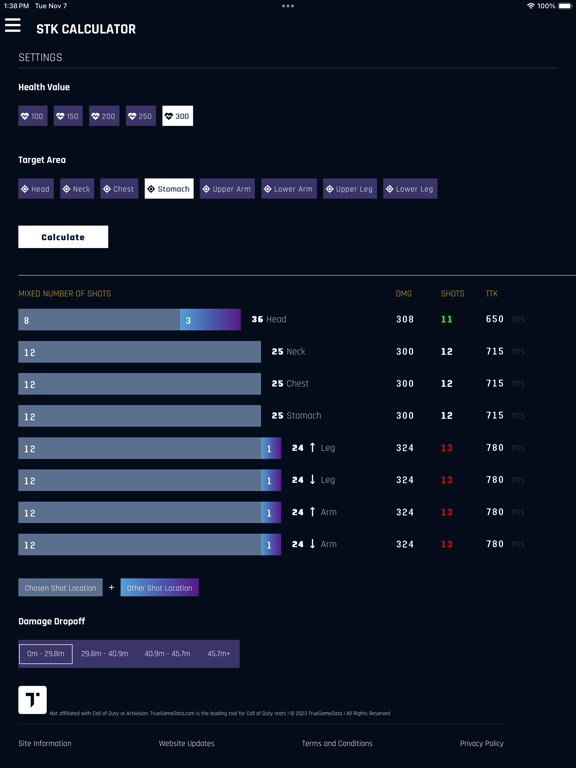Choose Lower Arm target area
The height and width of the screenshot is (768, 576).
(x=289, y=189)
